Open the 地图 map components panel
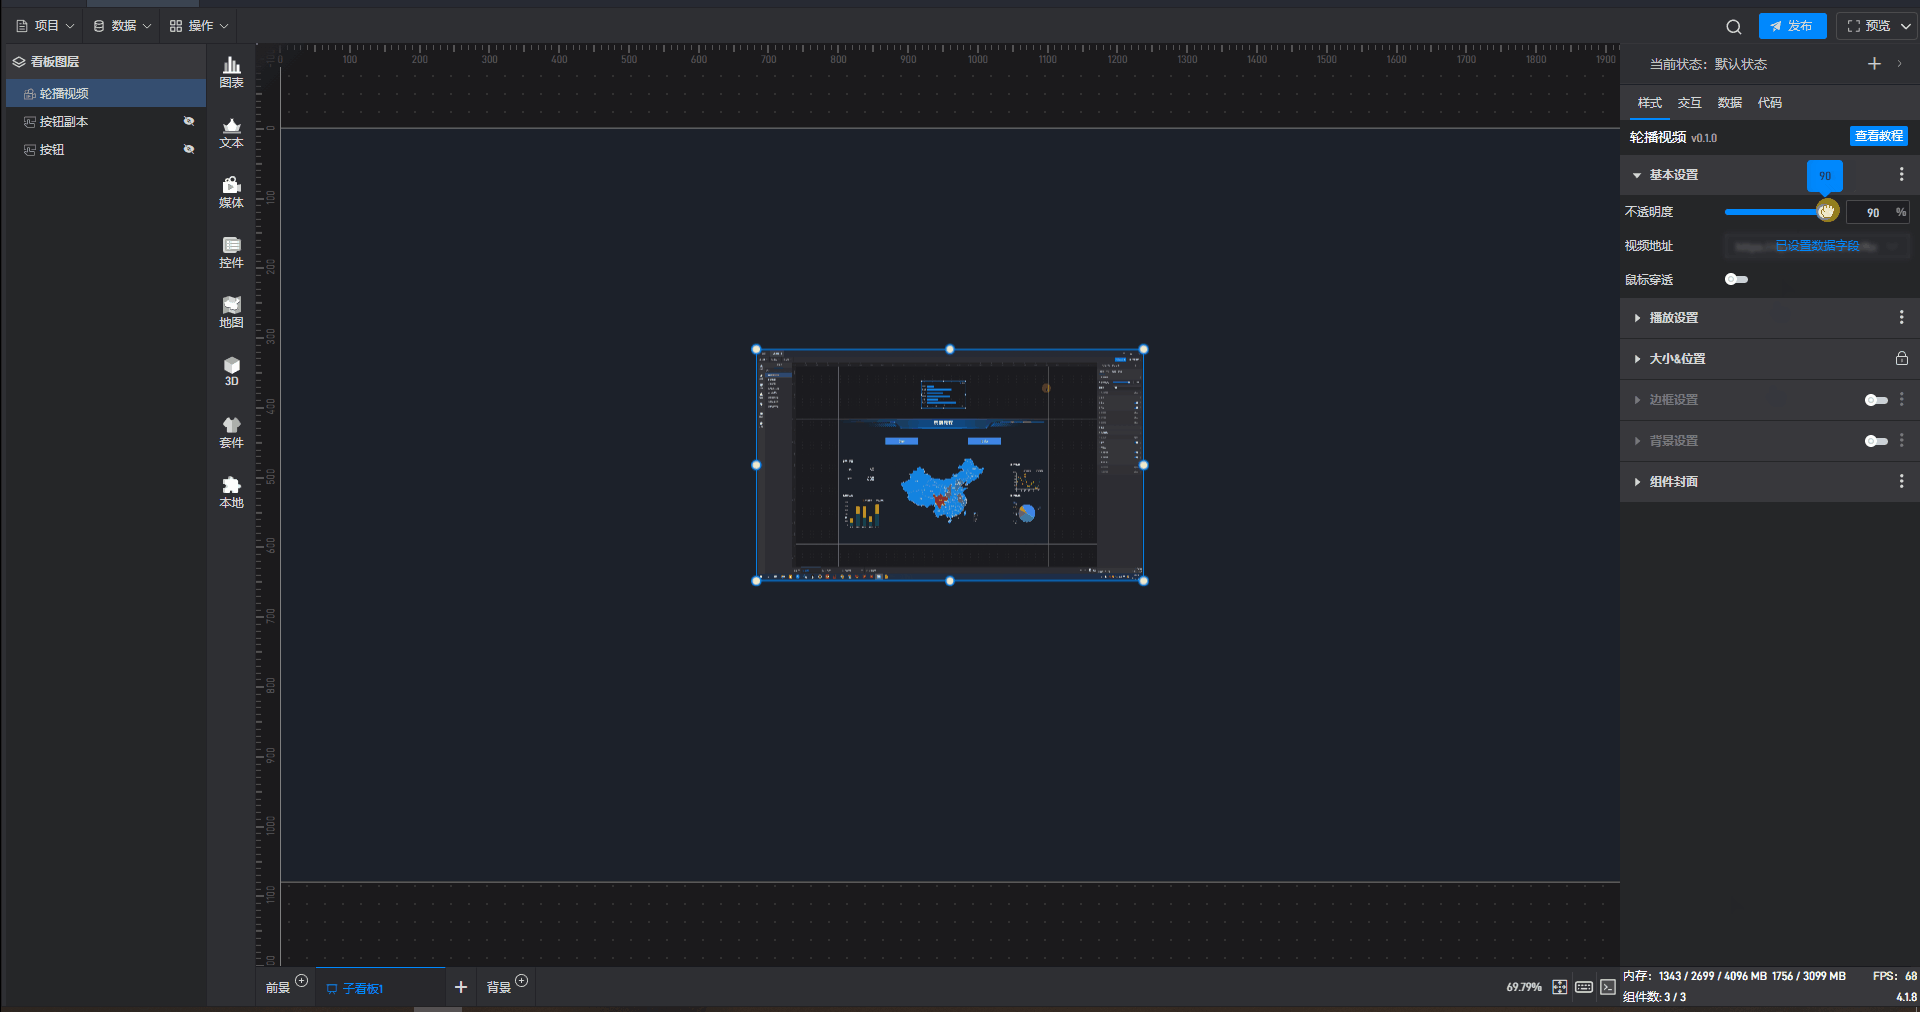 click(x=231, y=312)
